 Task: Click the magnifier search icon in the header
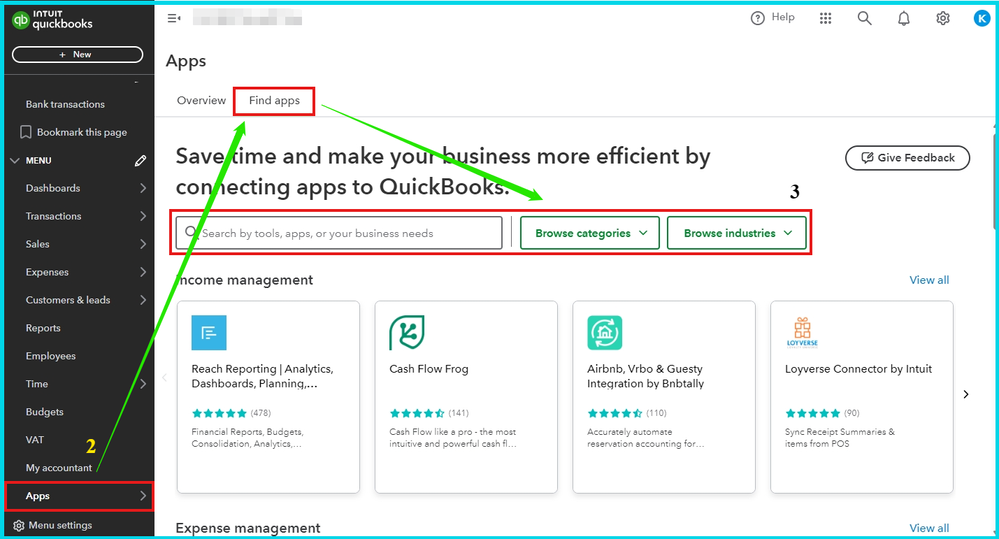[x=864, y=18]
